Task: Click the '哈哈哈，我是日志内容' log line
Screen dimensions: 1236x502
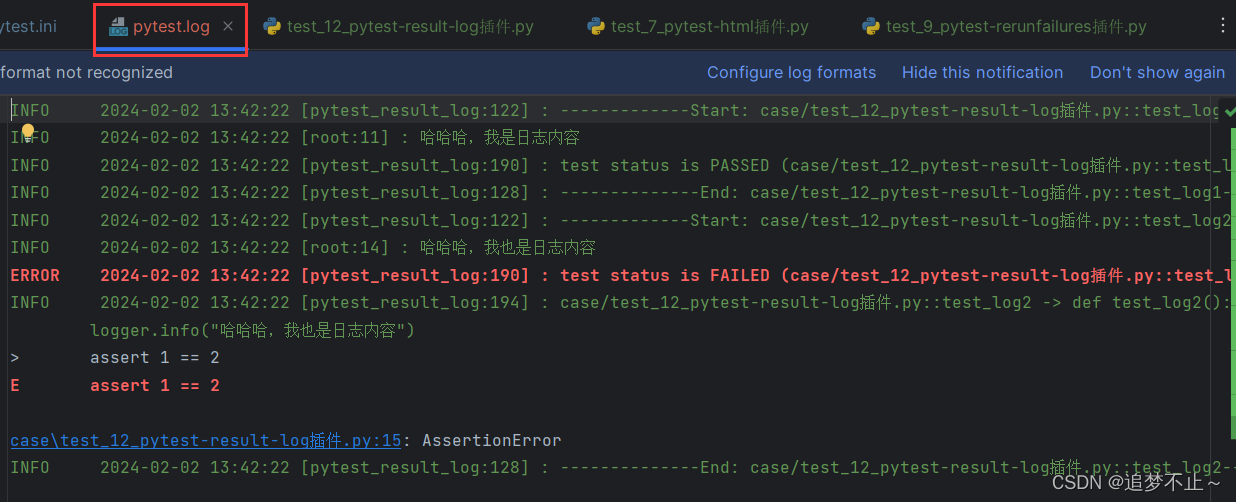Action: tap(295, 138)
